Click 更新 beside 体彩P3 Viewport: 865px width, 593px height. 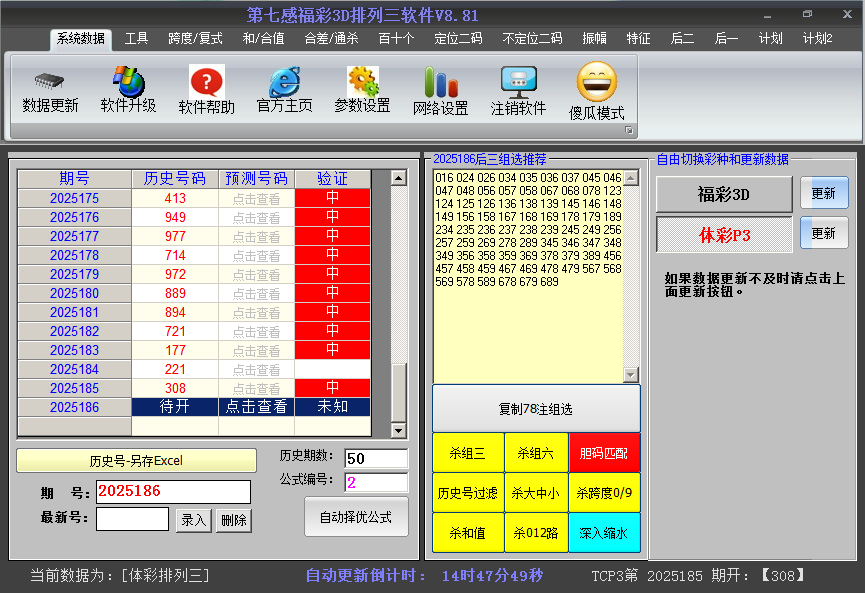pos(824,233)
